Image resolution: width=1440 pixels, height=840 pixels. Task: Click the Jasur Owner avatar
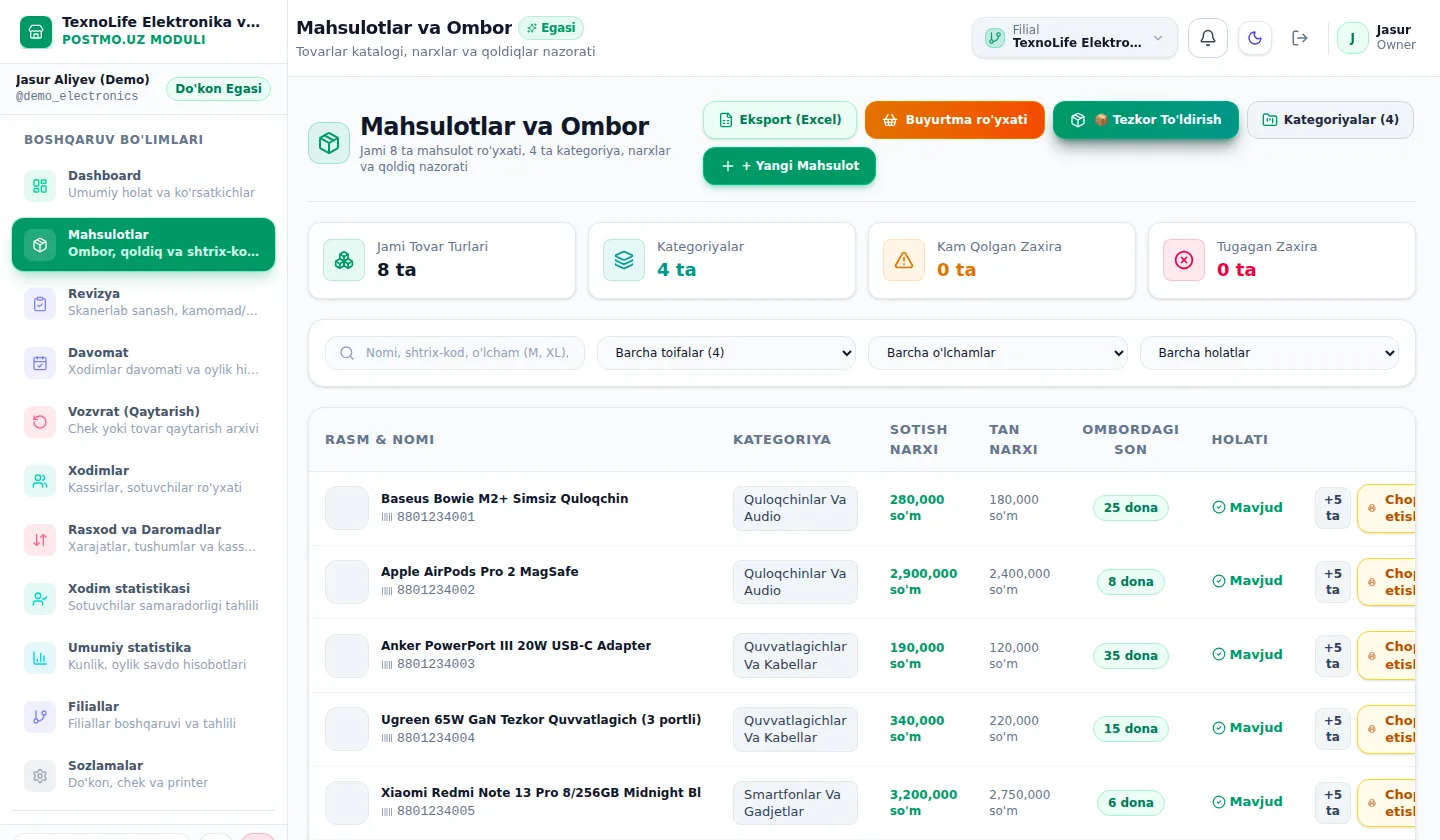[1353, 38]
